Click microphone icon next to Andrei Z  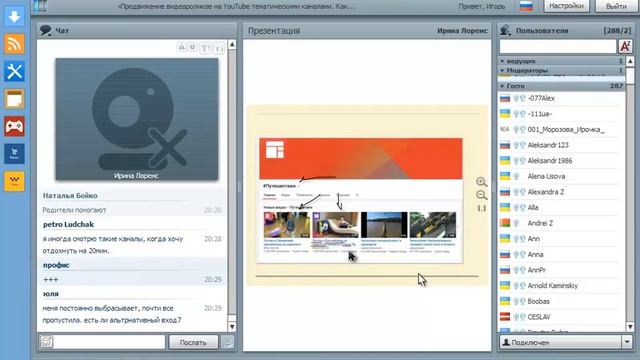pos(516,223)
